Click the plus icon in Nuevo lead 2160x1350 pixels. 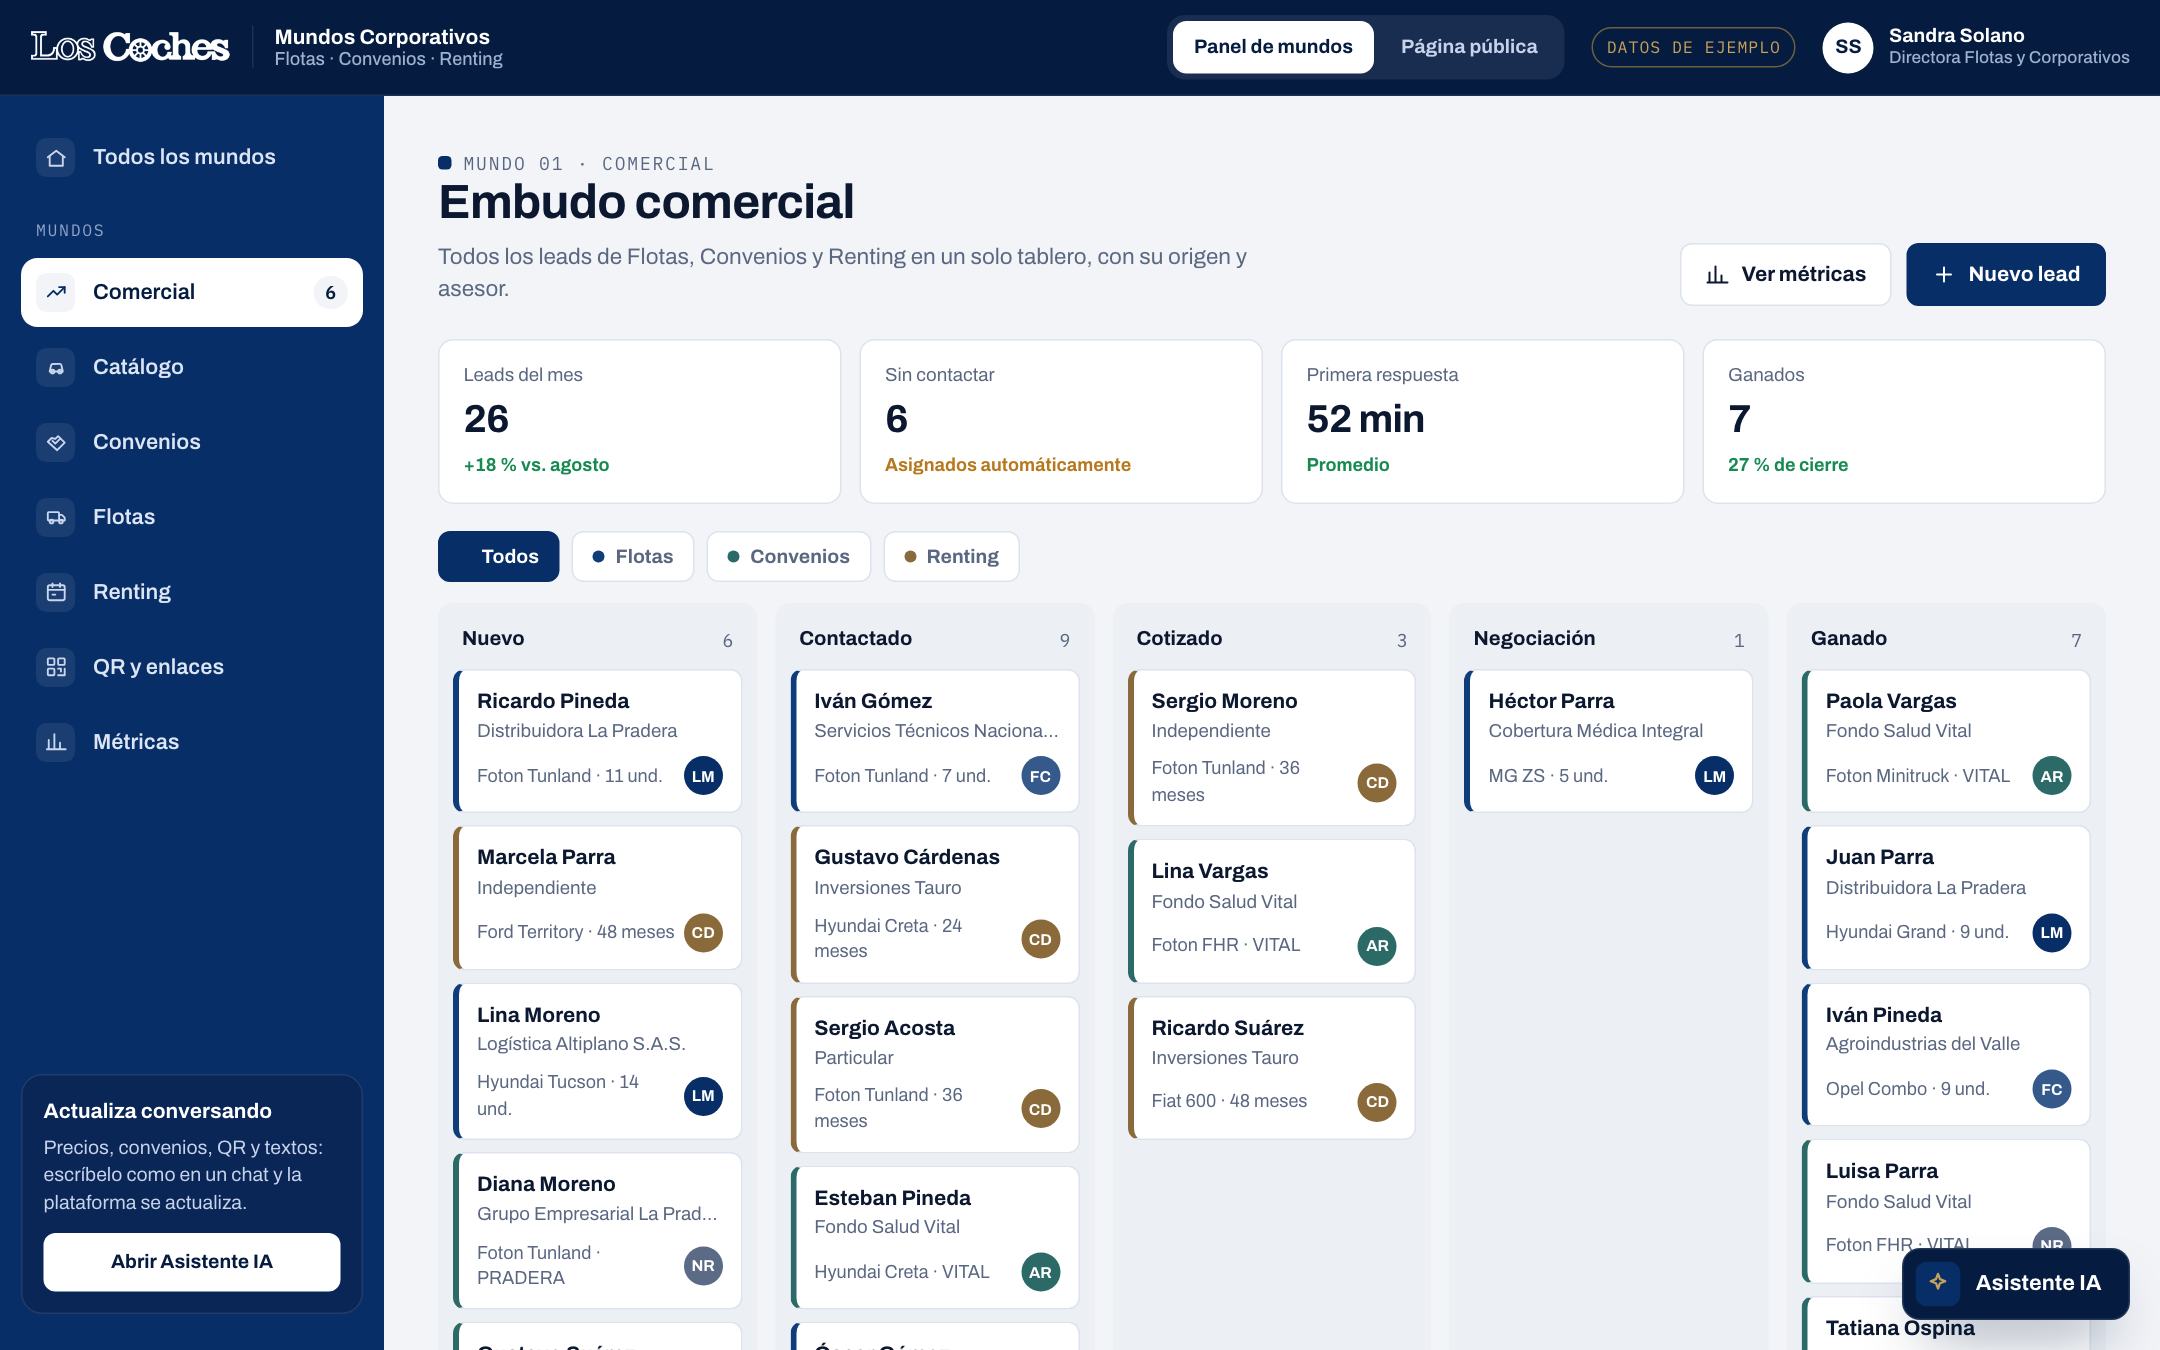click(x=1944, y=275)
